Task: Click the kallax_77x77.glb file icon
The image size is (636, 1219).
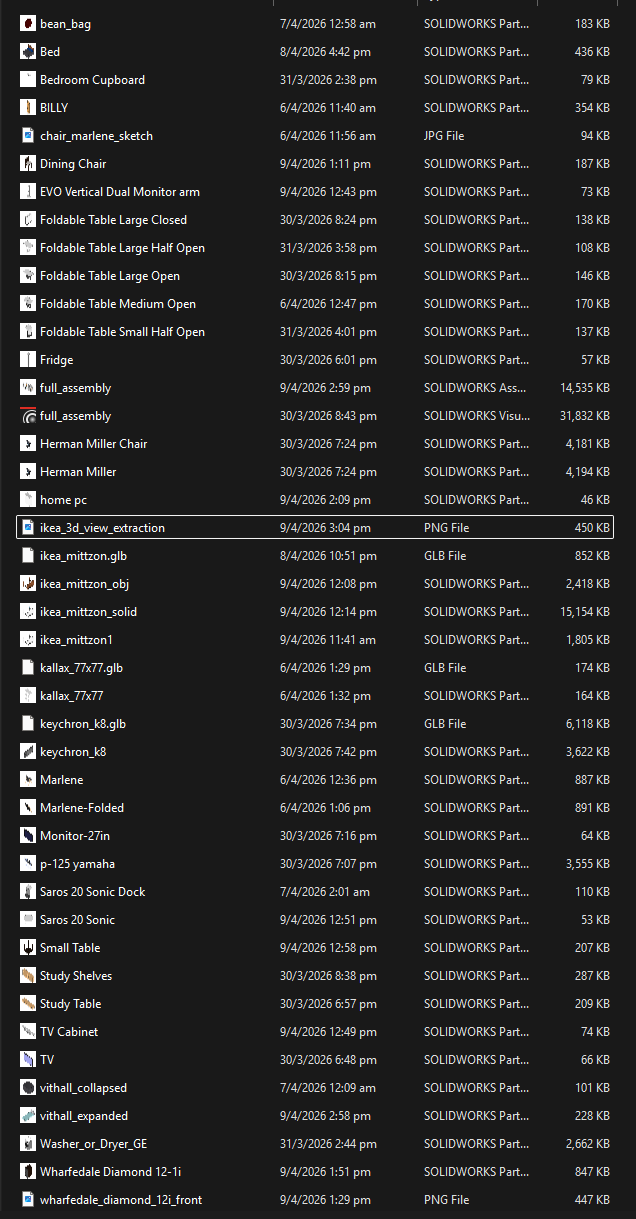Action: coord(28,667)
